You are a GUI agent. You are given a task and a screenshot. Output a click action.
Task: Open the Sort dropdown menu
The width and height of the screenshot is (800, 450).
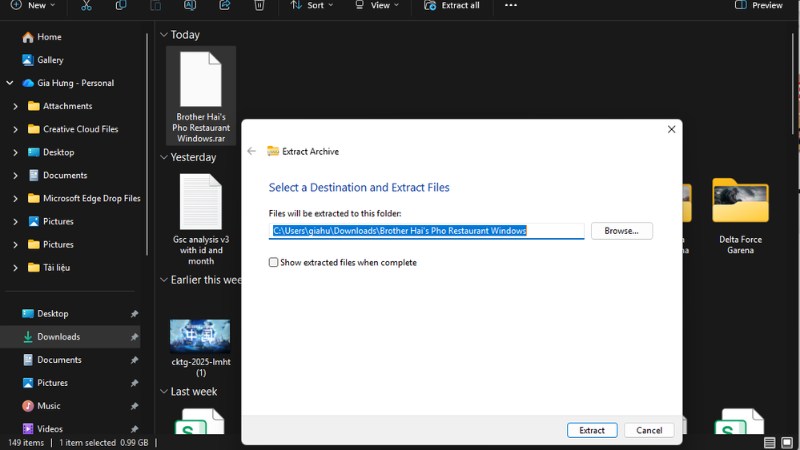309,5
